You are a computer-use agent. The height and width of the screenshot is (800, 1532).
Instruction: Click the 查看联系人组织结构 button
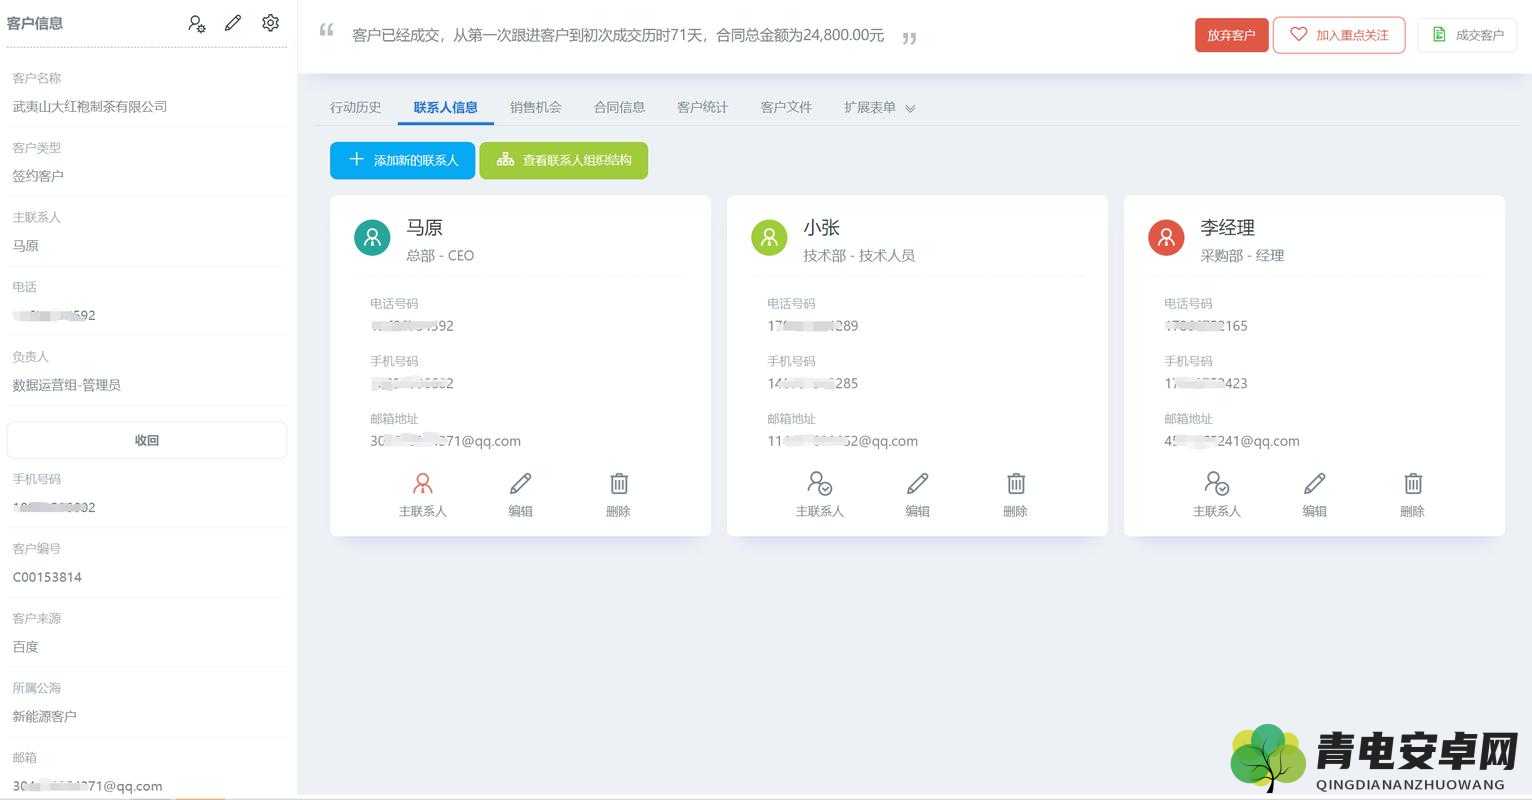(x=564, y=160)
